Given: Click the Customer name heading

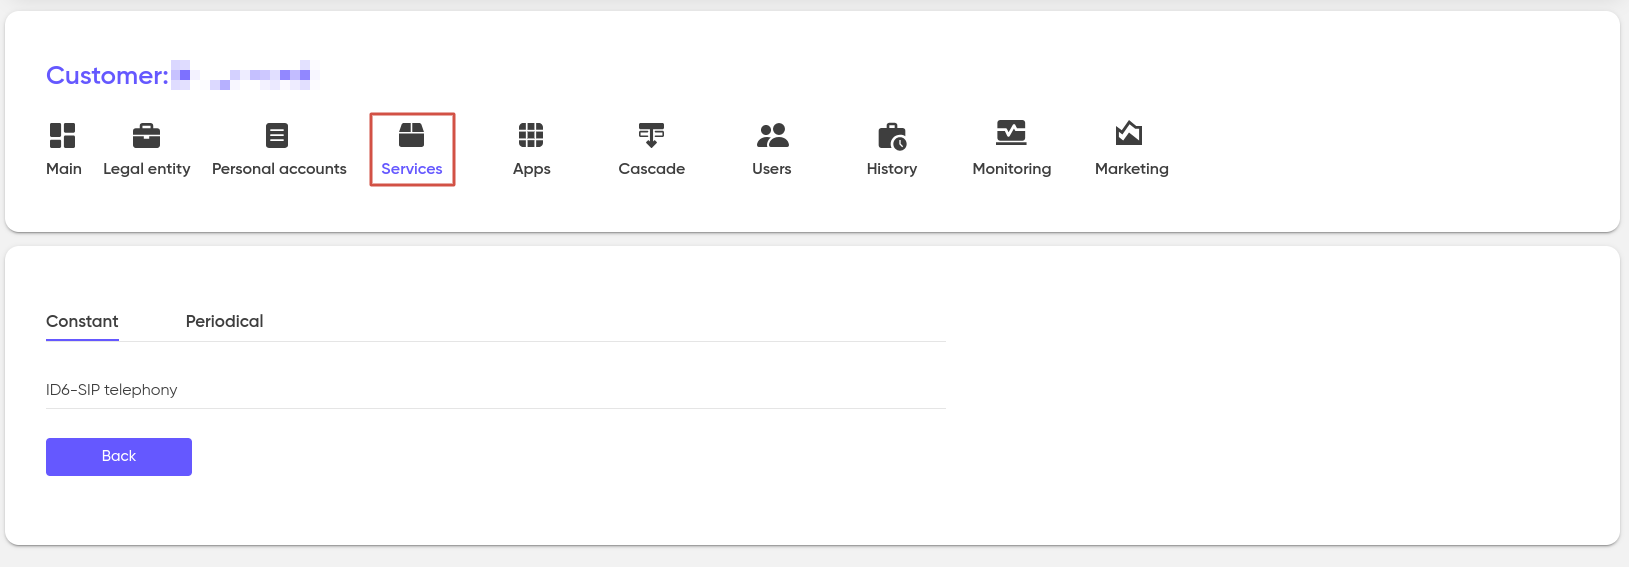Looking at the screenshot, I should tap(178, 75).
